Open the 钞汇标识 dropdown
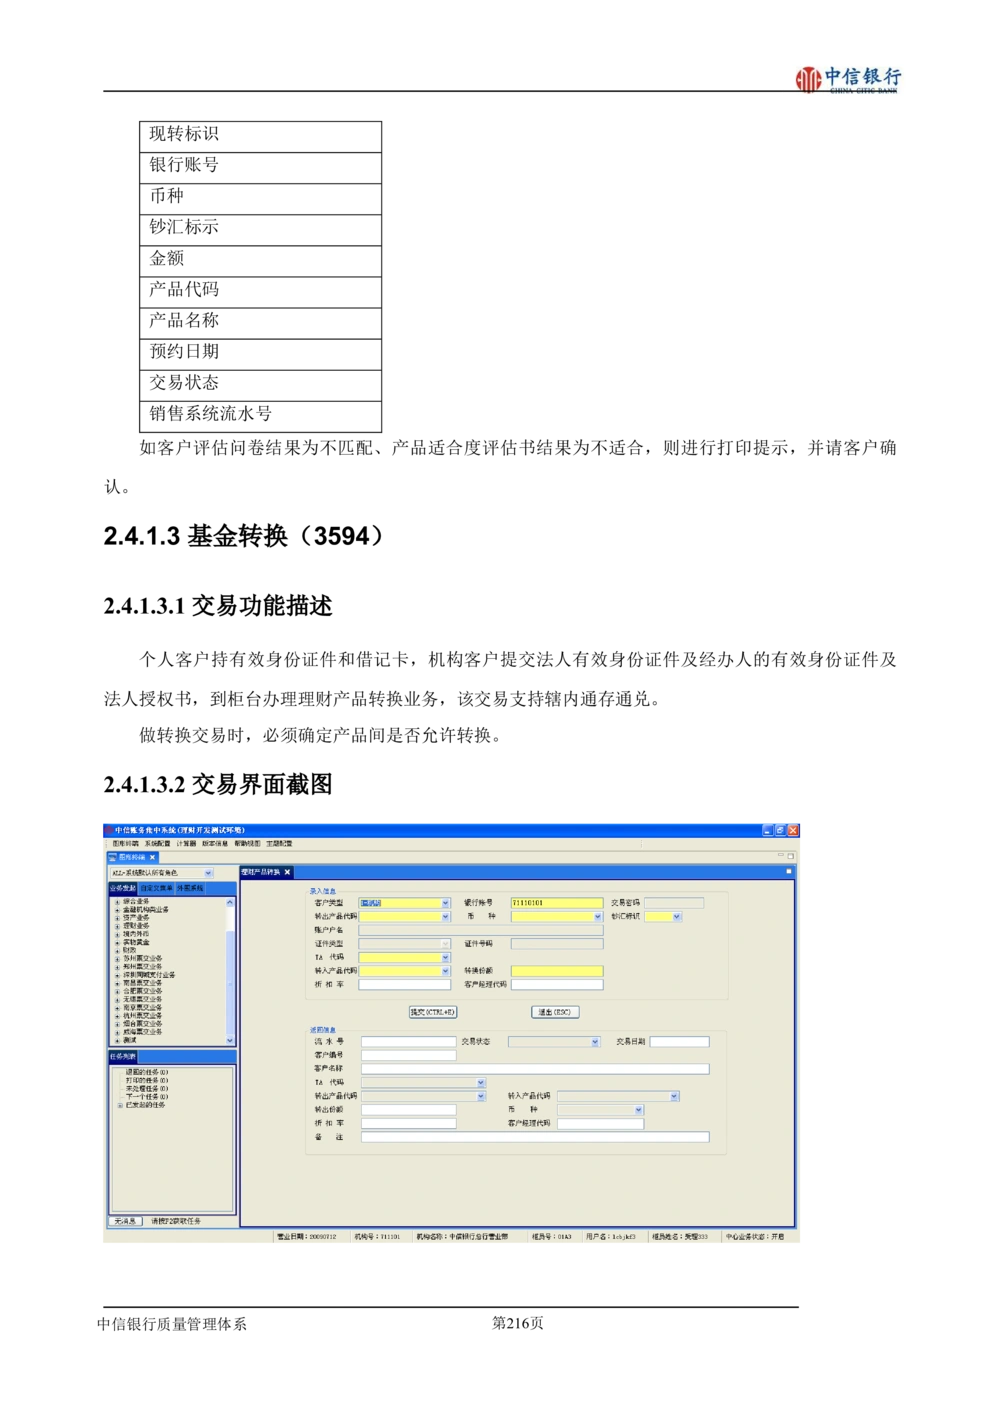Screen dimensions: 1000x1415 click(677, 916)
